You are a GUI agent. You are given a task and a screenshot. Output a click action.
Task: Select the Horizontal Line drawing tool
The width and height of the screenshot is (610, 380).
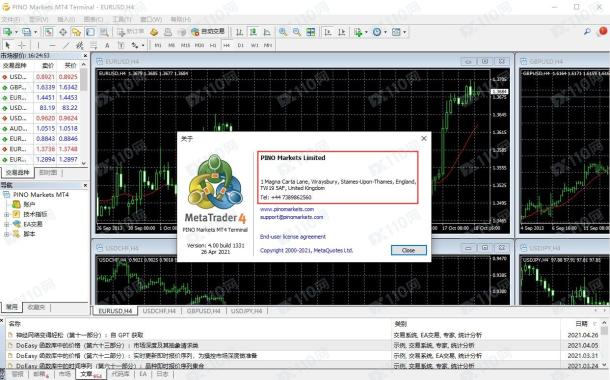[52, 46]
